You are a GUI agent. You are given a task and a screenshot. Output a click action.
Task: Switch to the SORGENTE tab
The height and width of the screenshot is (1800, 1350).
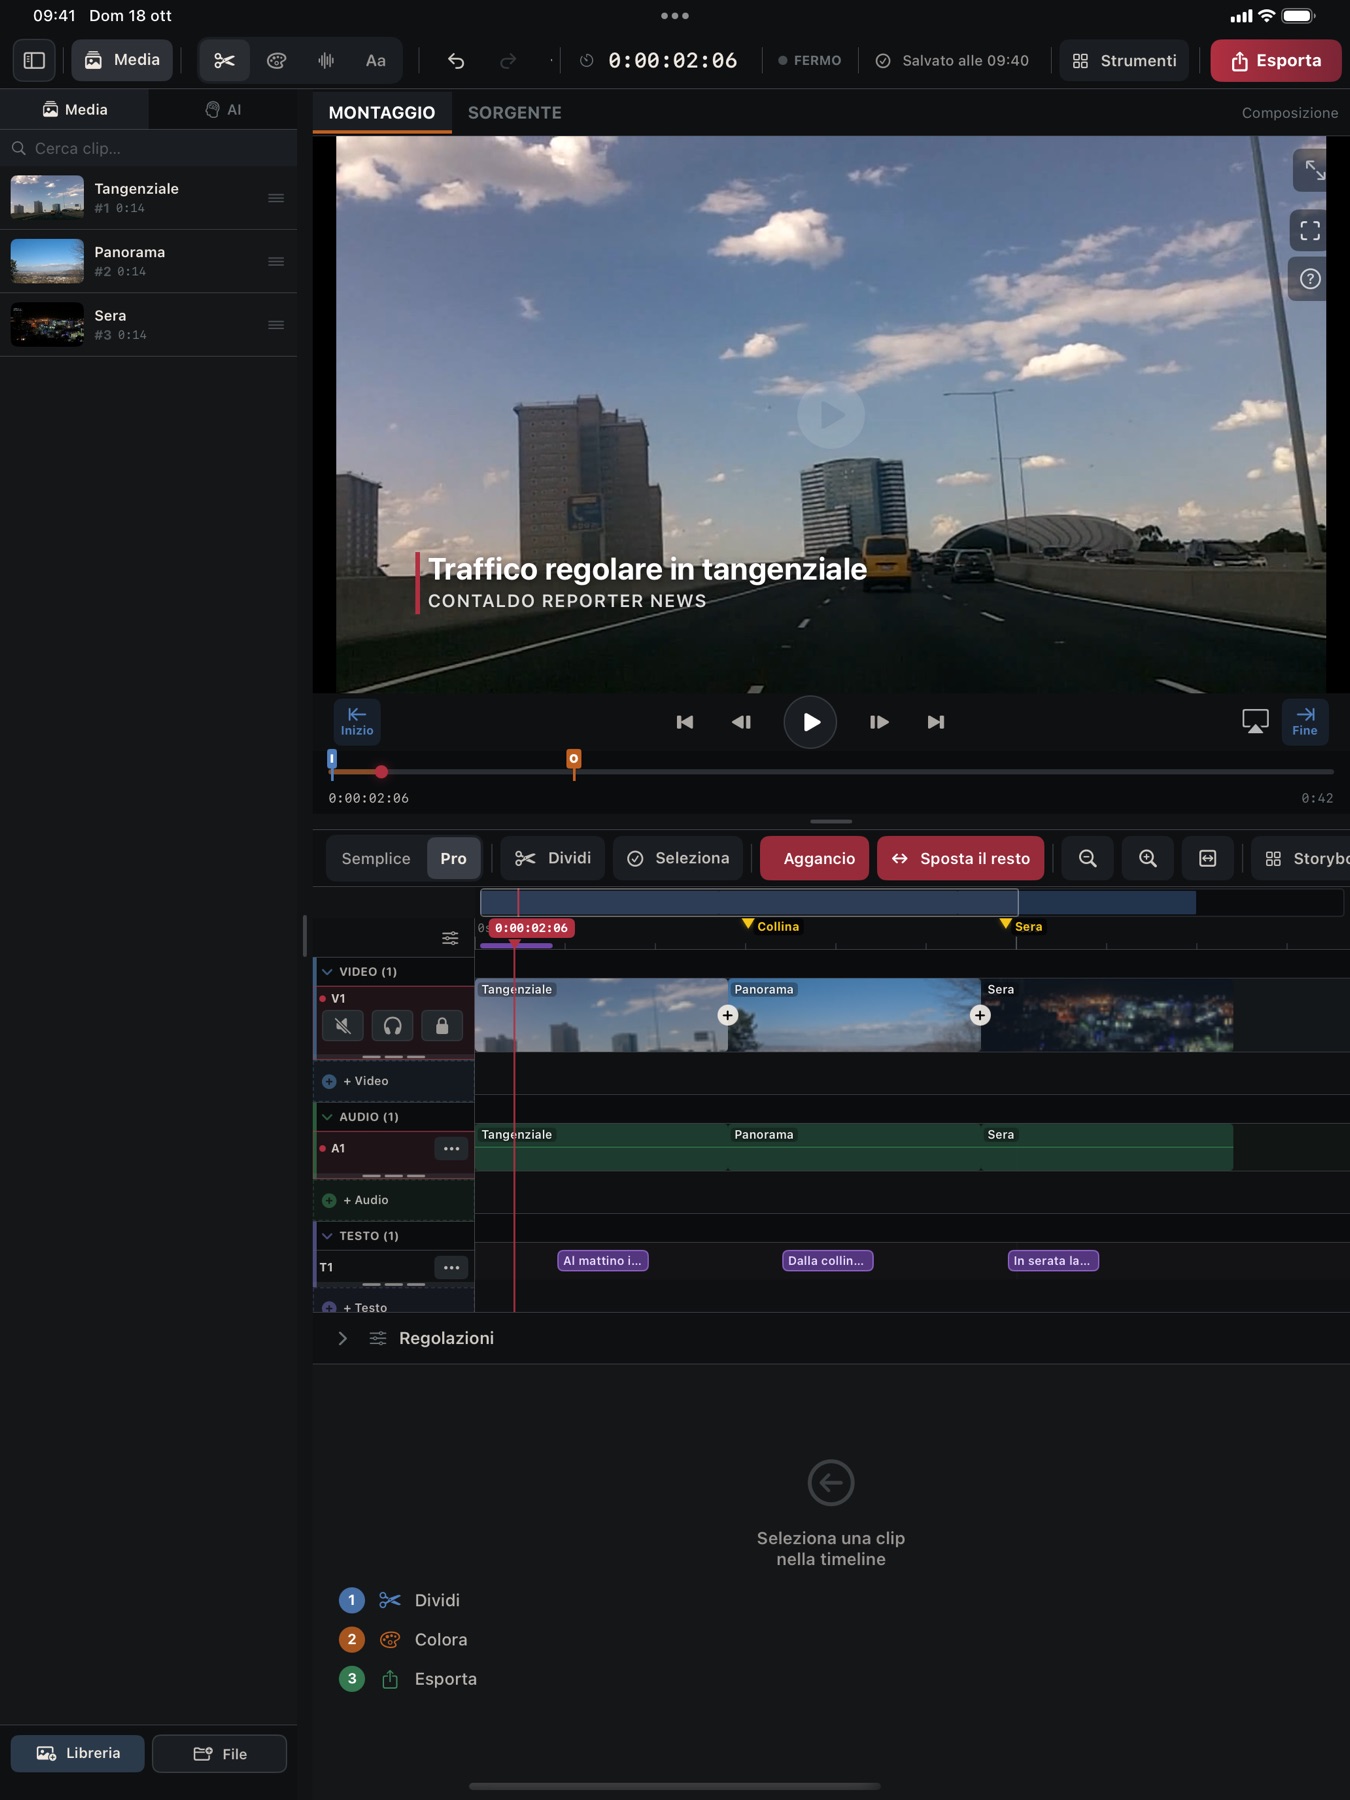tap(515, 113)
